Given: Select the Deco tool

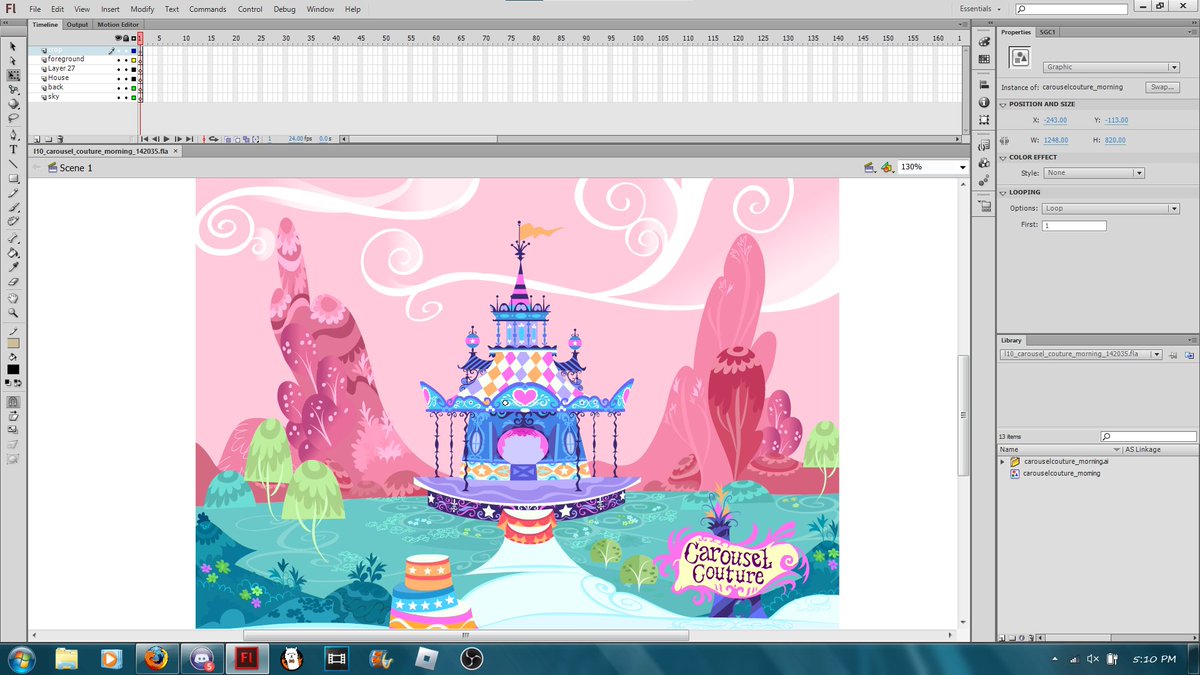Looking at the screenshot, I should coord(13,221).
